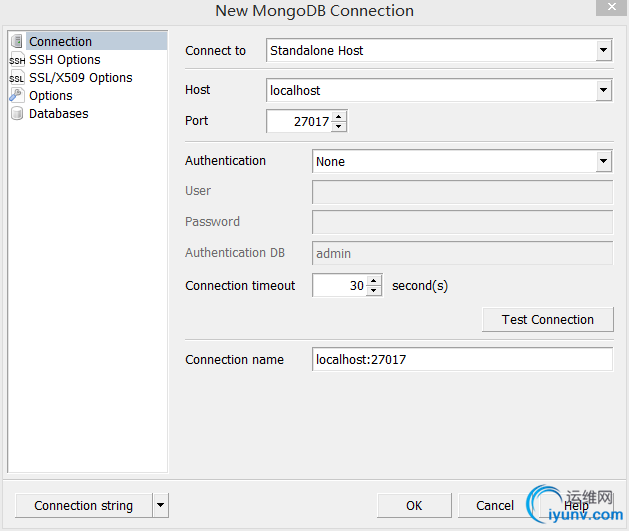629x531 pixels.
Task: Click the Help button
Action: tap(576, 505)
